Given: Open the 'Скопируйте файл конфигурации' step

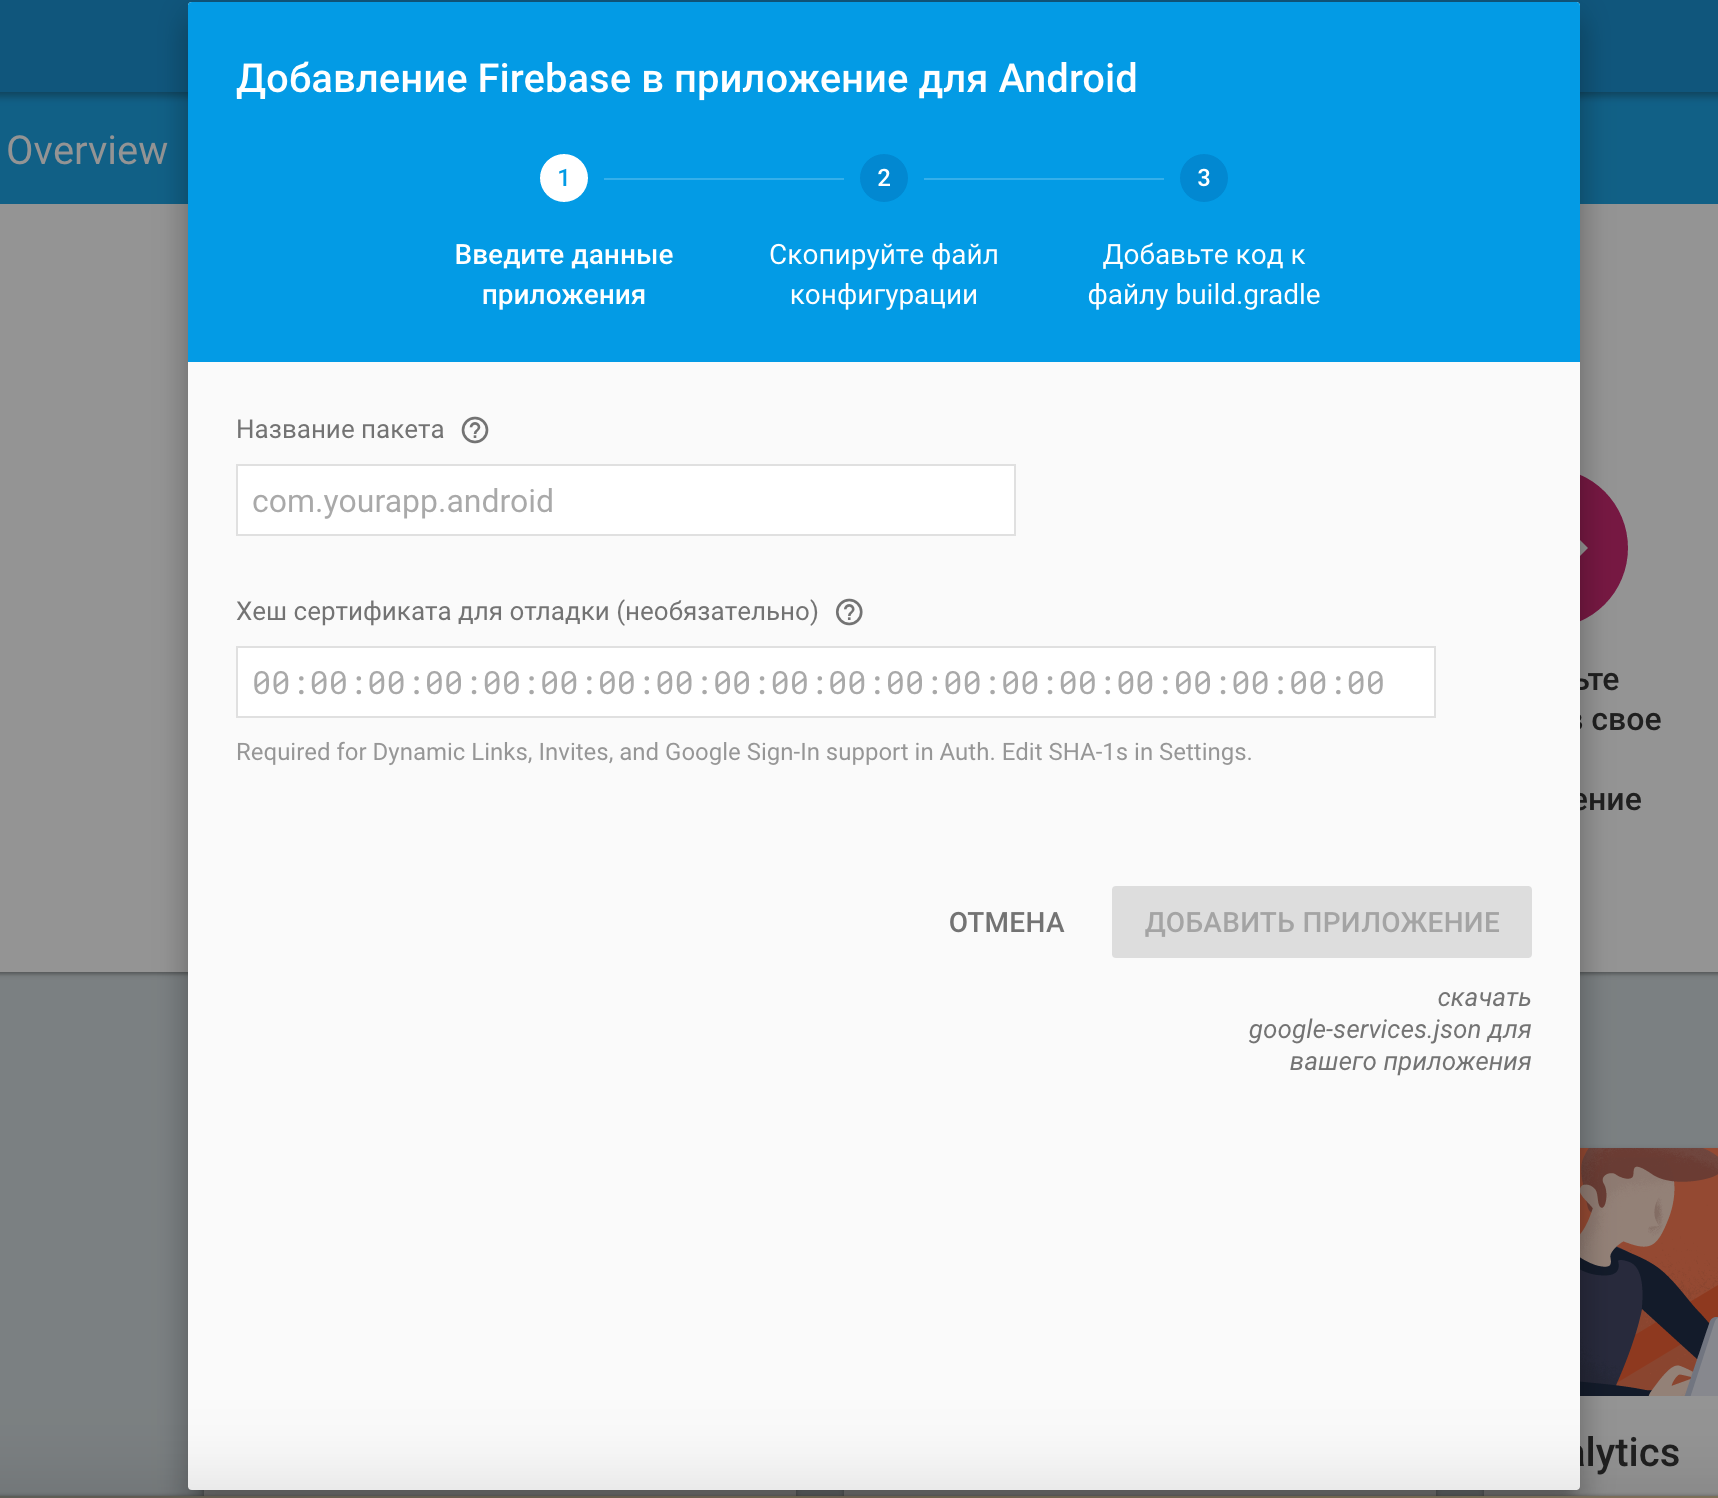Looking at the screenshot, I should coord(883,274).
